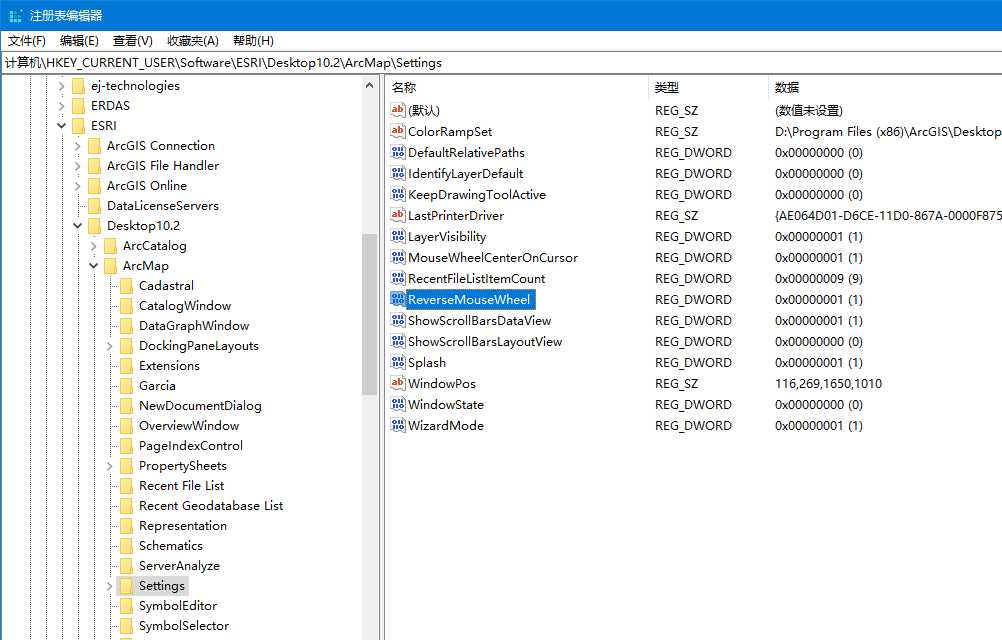Open the 文件(F) menu

pos(27,41)
